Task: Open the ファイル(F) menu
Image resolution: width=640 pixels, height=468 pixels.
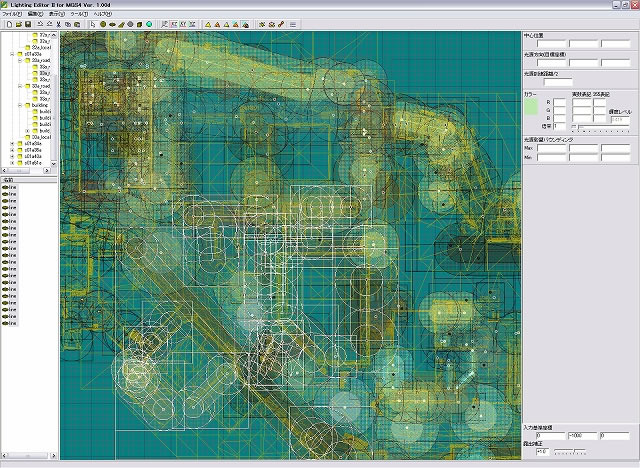Action: click(x=10, y=14)
